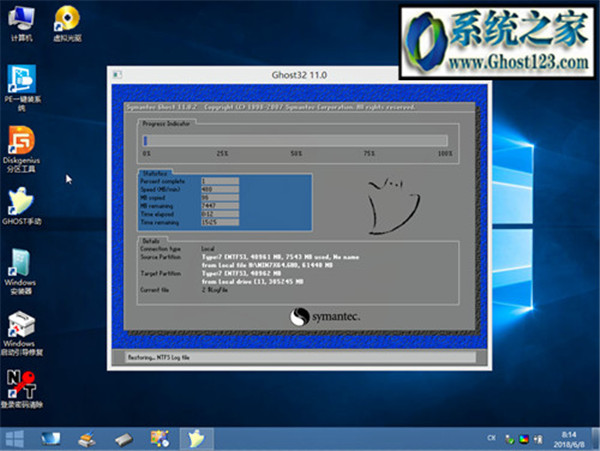600x451 pixels.
Task: Click the Time remaining value
Action: tap(220, 222)
